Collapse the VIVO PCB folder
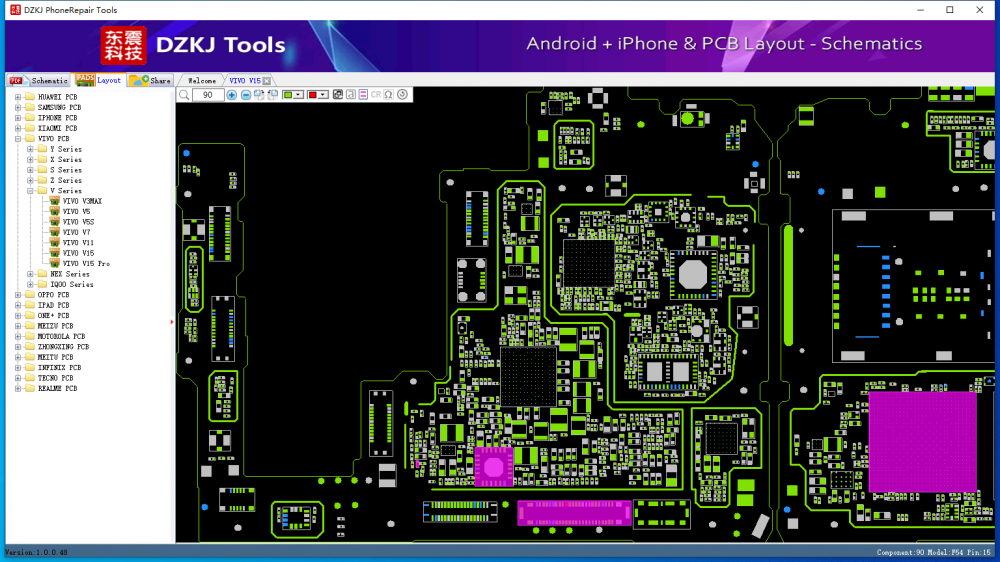 [x=18, y=138]
